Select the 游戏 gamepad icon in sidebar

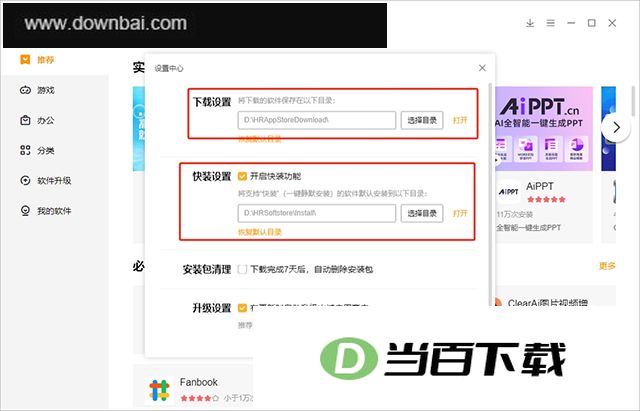(x=25, y=90)
